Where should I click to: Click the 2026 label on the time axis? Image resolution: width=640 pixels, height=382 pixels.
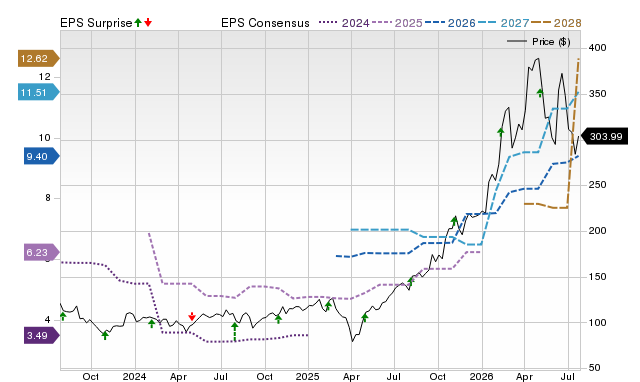481,376
